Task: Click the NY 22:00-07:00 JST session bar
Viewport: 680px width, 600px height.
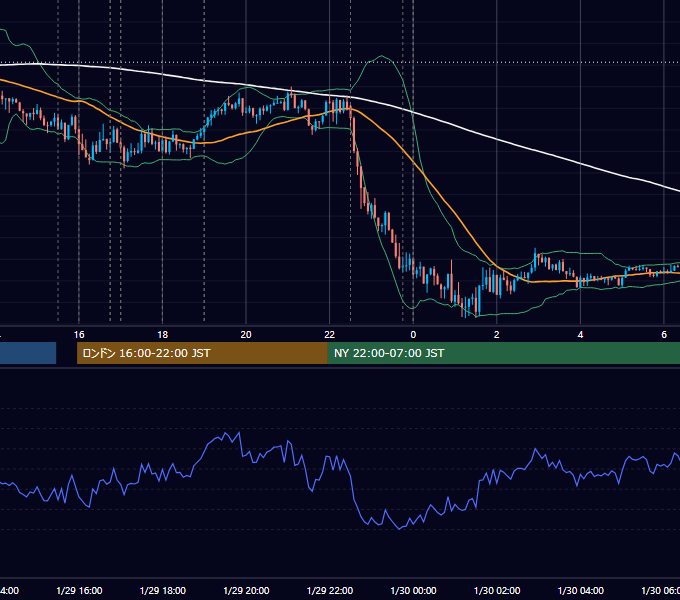Action: coord(503,353)
